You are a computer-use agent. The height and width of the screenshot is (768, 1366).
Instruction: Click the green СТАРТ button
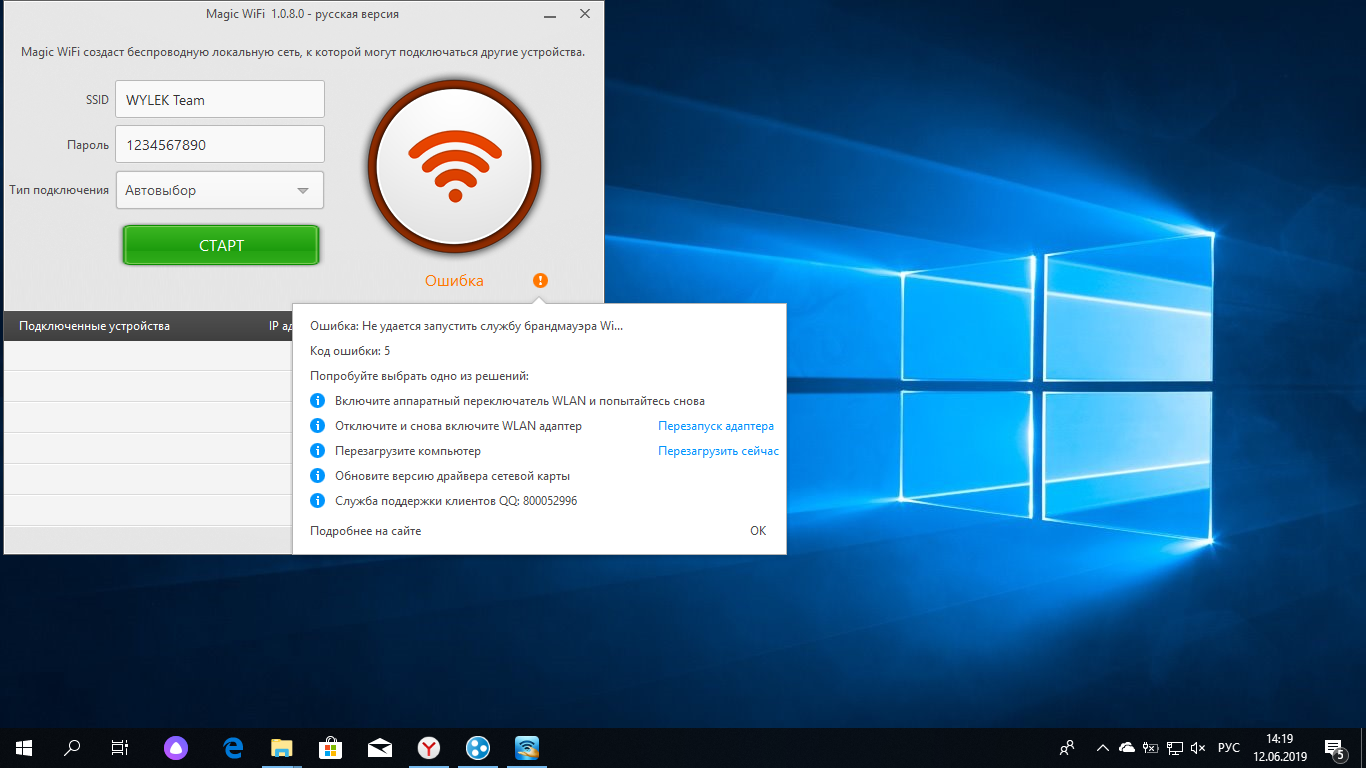(x=221, y=245)
